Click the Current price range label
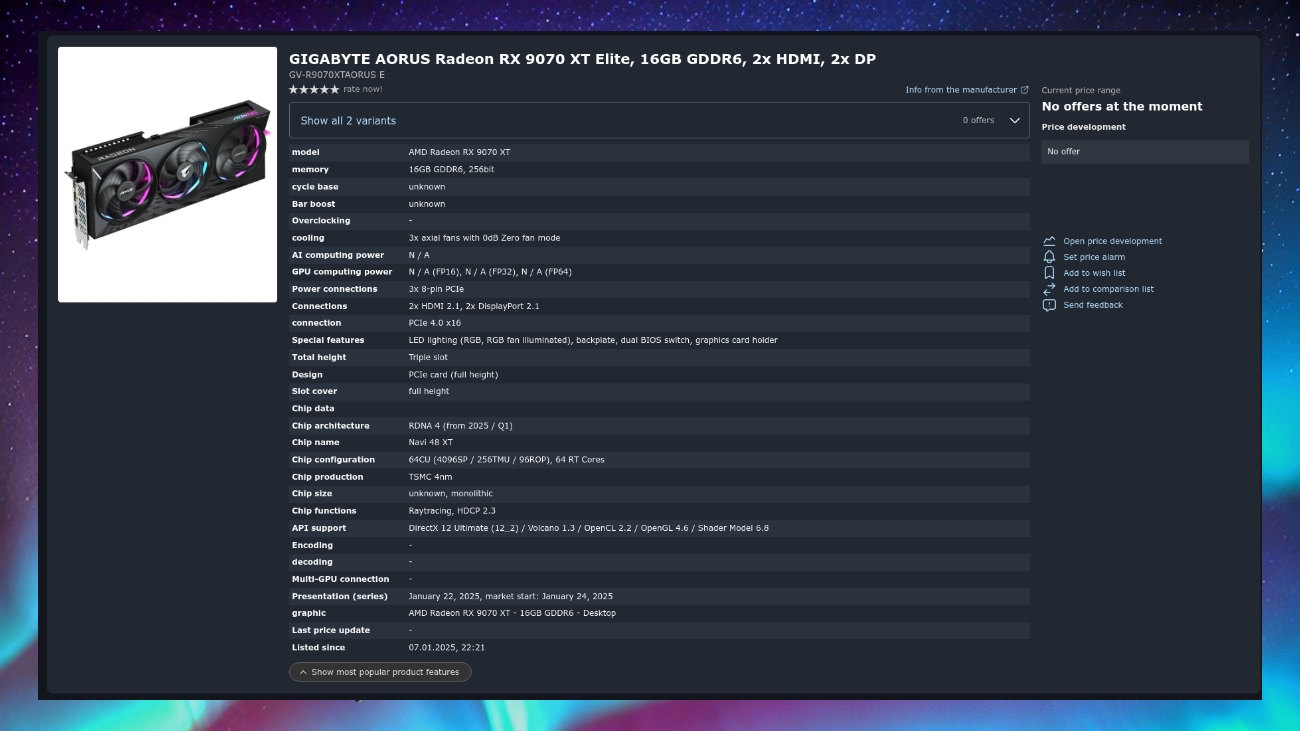This screenshot has width=1300, height=731. point(1081,90)
